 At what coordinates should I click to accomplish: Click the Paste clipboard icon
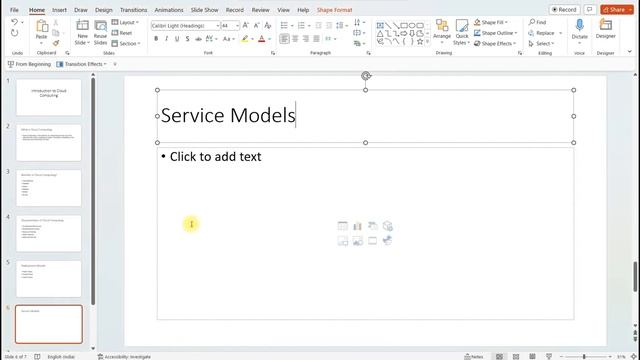click(x=42, y=27)
